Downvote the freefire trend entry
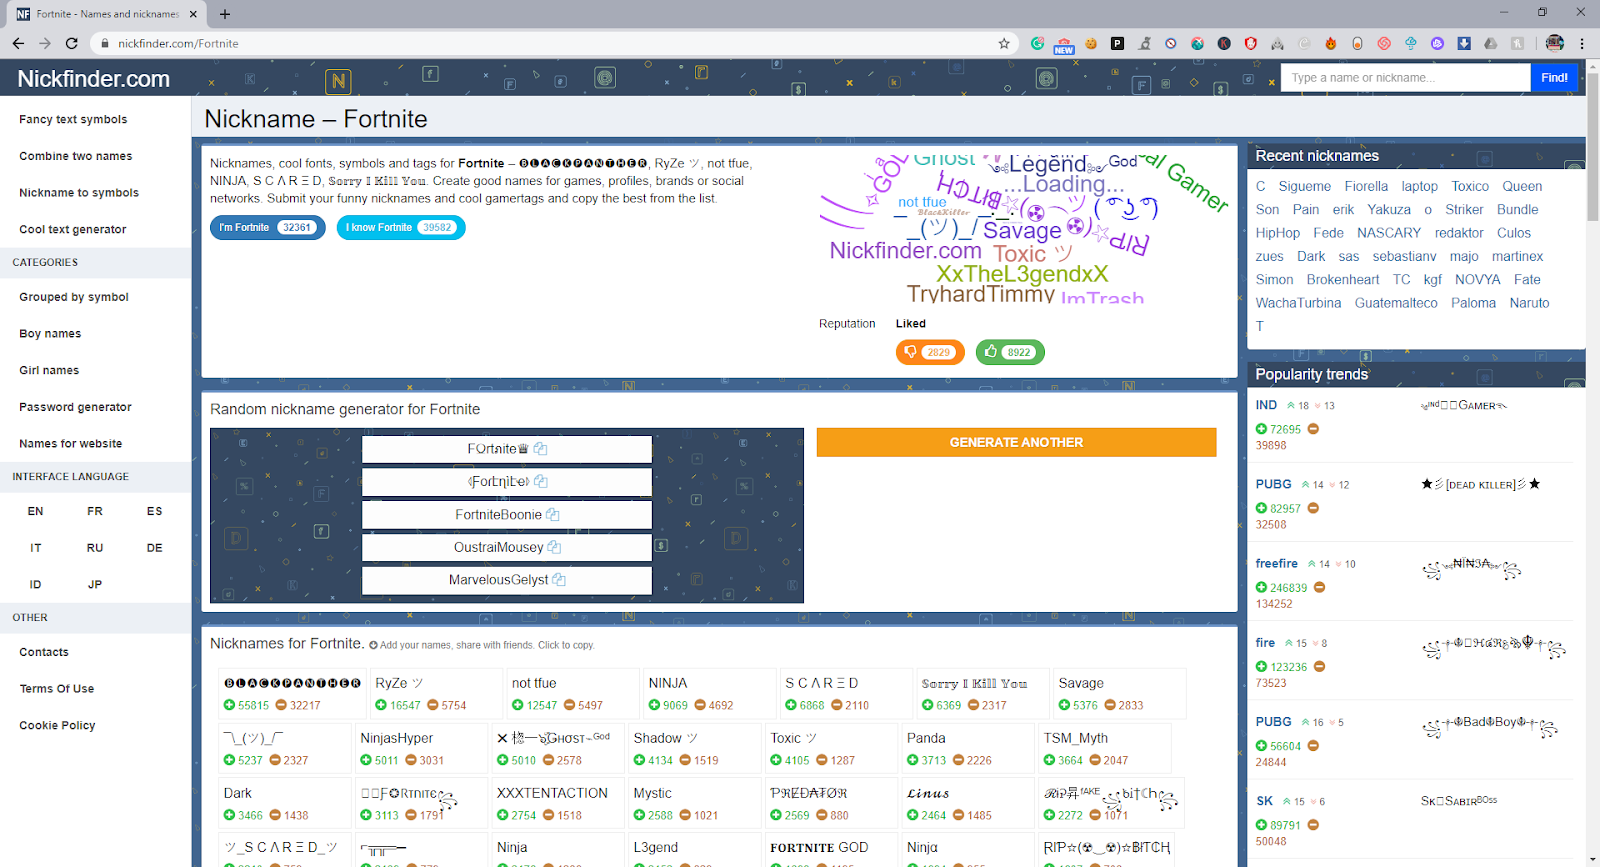The image size is (1600, 867). click(1319, 588)
